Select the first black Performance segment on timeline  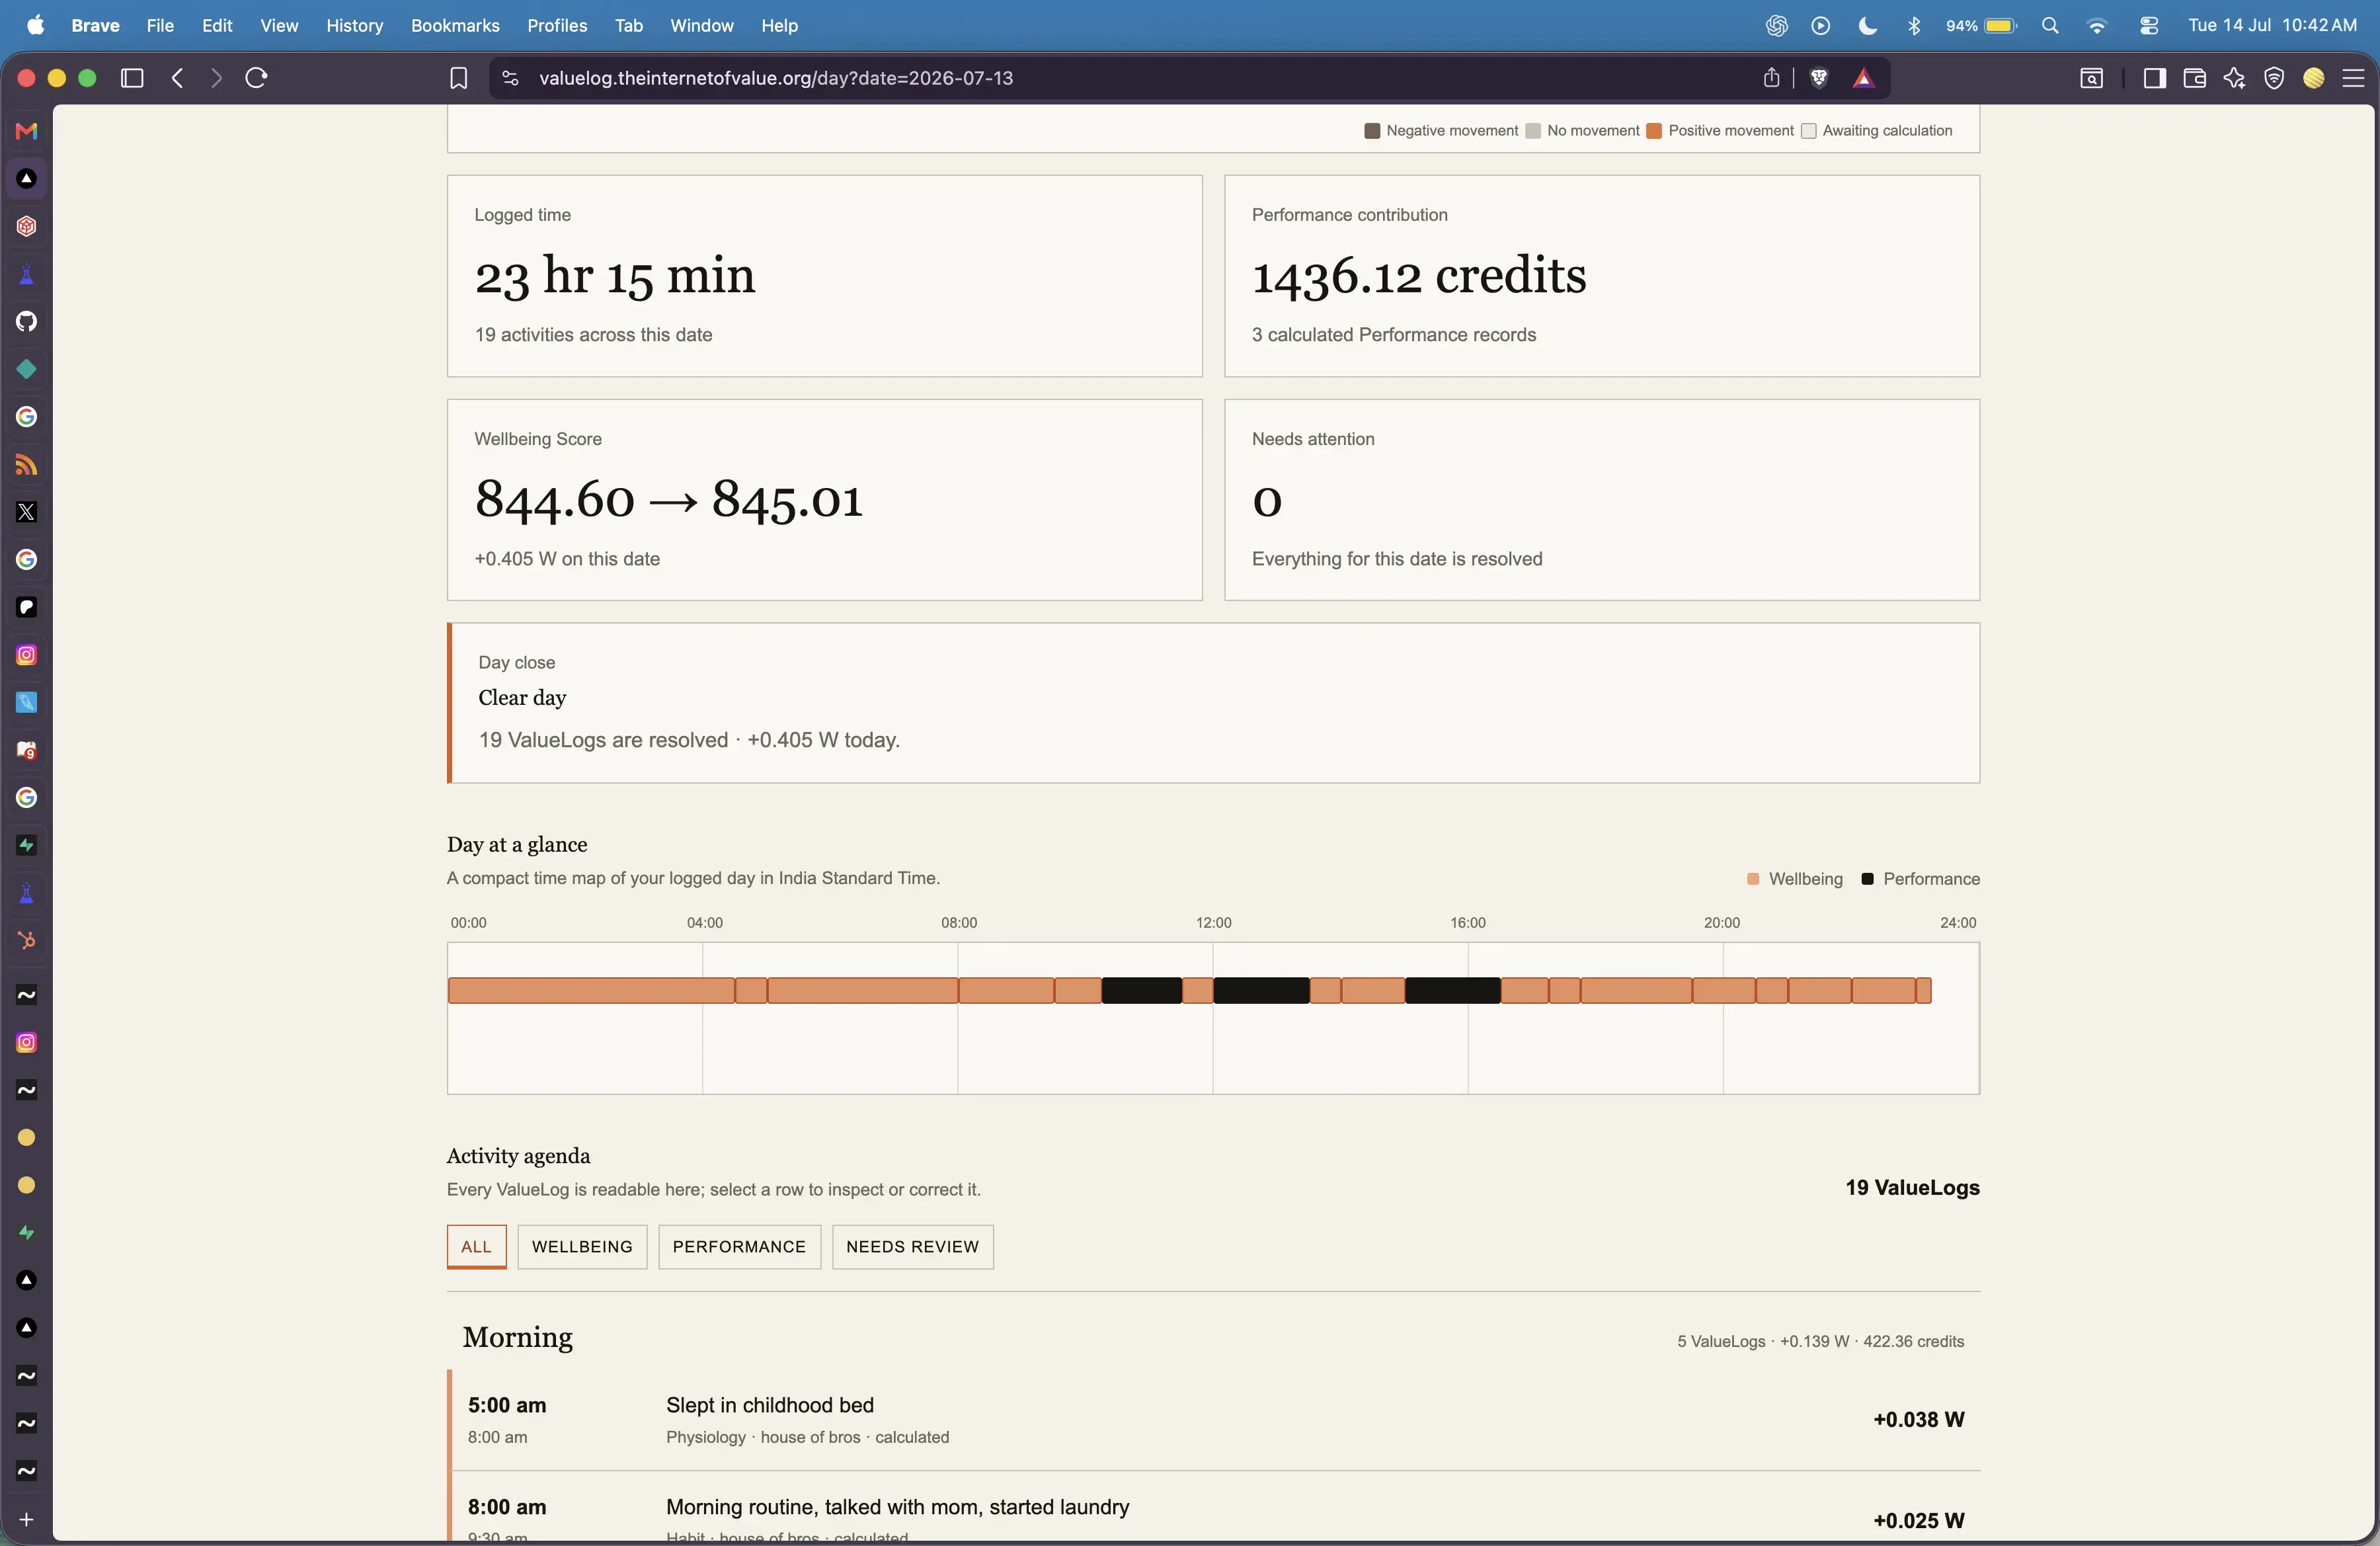tap(1141, 991)
